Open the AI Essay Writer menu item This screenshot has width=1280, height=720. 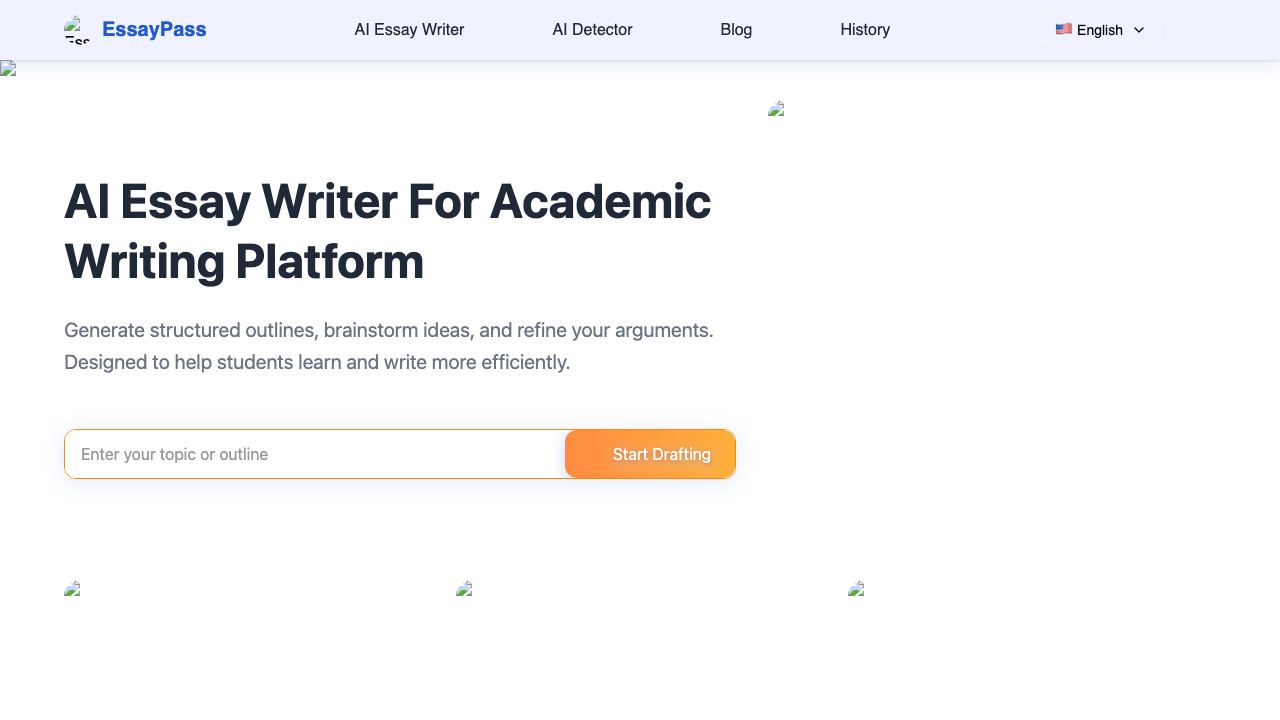tap(409, 30)
